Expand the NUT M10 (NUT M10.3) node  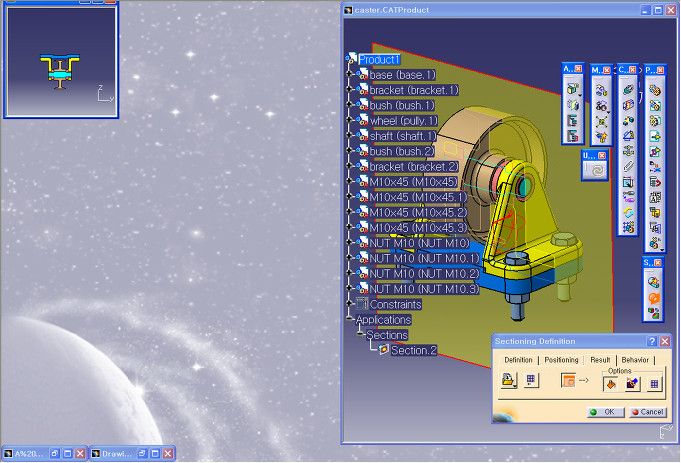tap(350, 288)
